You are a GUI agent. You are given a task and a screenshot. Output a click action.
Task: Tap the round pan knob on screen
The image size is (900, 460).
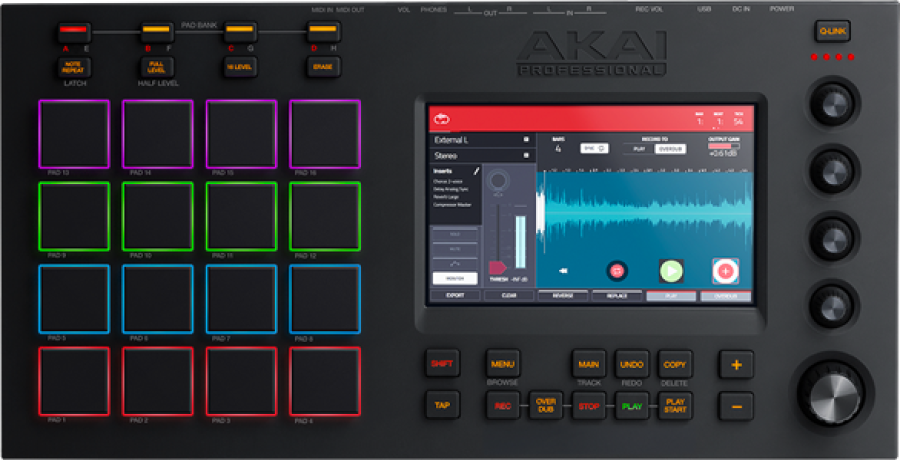(498, 181)
